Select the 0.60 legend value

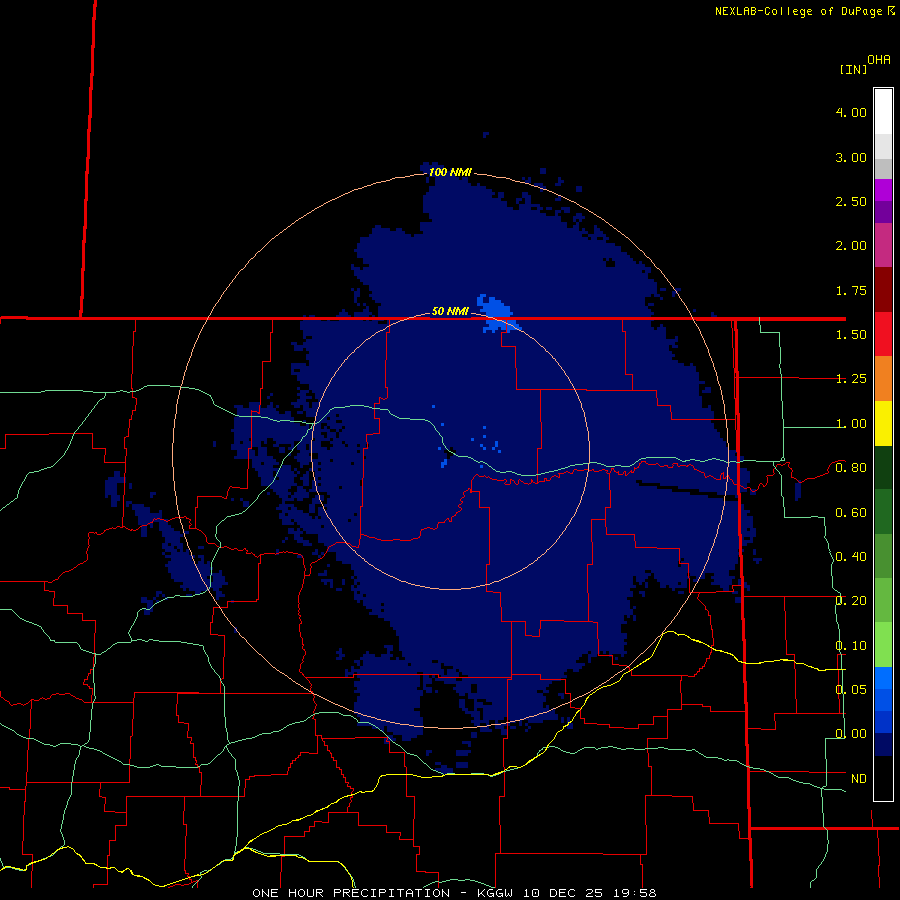[x=851, y=512]
